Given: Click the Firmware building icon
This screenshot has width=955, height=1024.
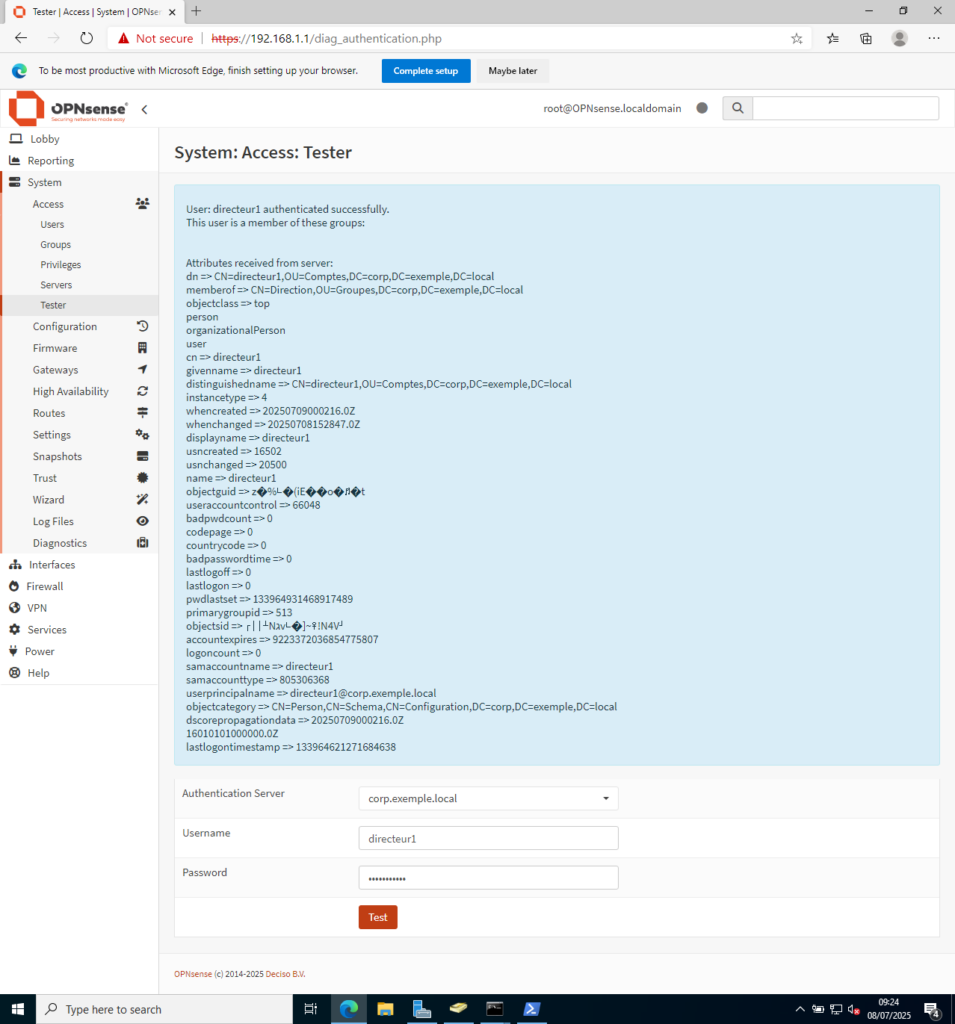Looking at the screenshot, I should pyautogui.click(x=142, y=348).
